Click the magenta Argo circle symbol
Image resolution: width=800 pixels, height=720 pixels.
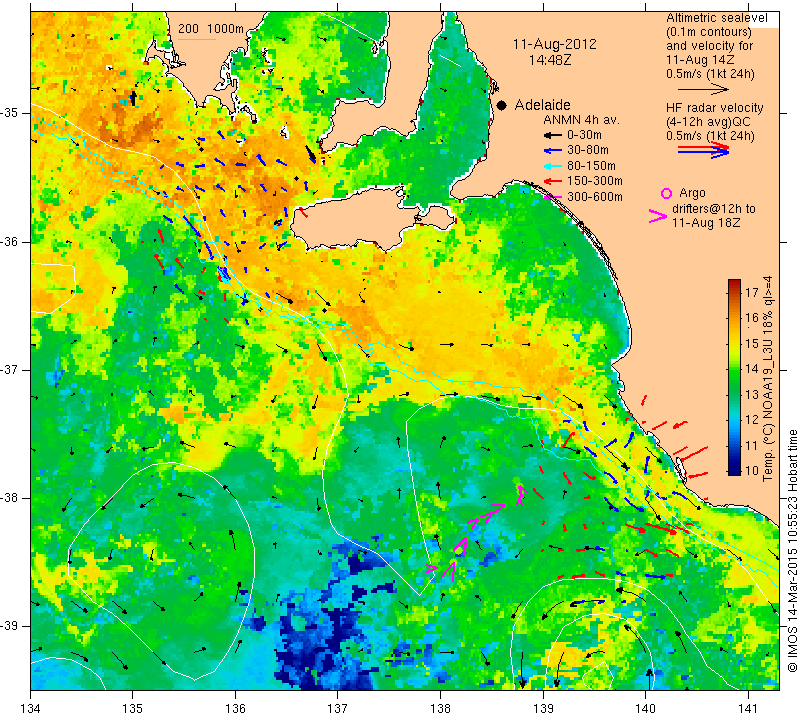click(x=666, y=193)
